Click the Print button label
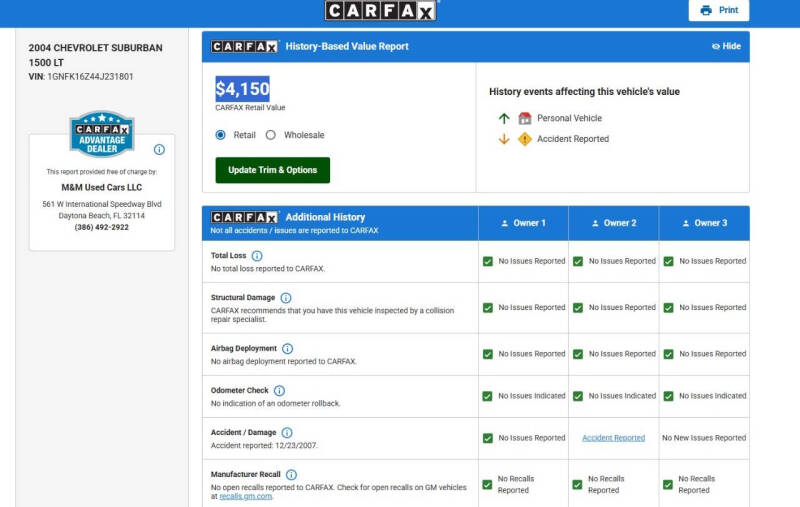The width and height of the screenshot is (800, 507). coord(729,10)
